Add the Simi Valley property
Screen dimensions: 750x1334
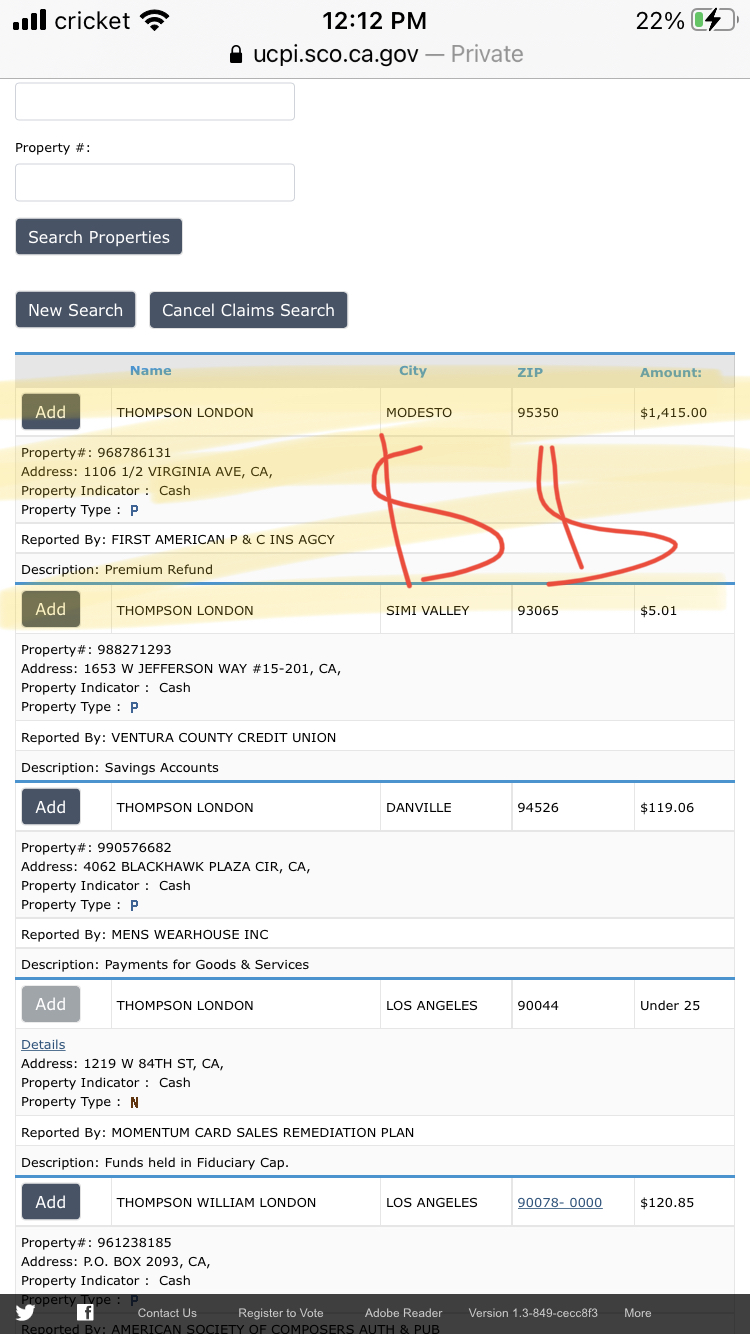pos(51,609)
